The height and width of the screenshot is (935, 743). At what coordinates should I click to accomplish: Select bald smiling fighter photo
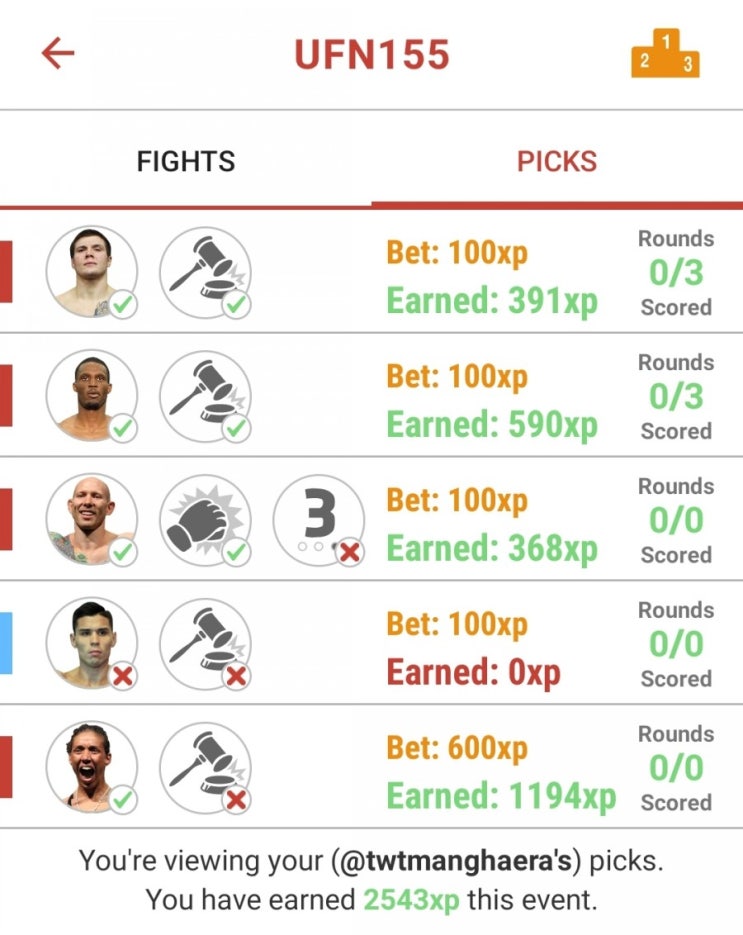(x=92, y=520)
